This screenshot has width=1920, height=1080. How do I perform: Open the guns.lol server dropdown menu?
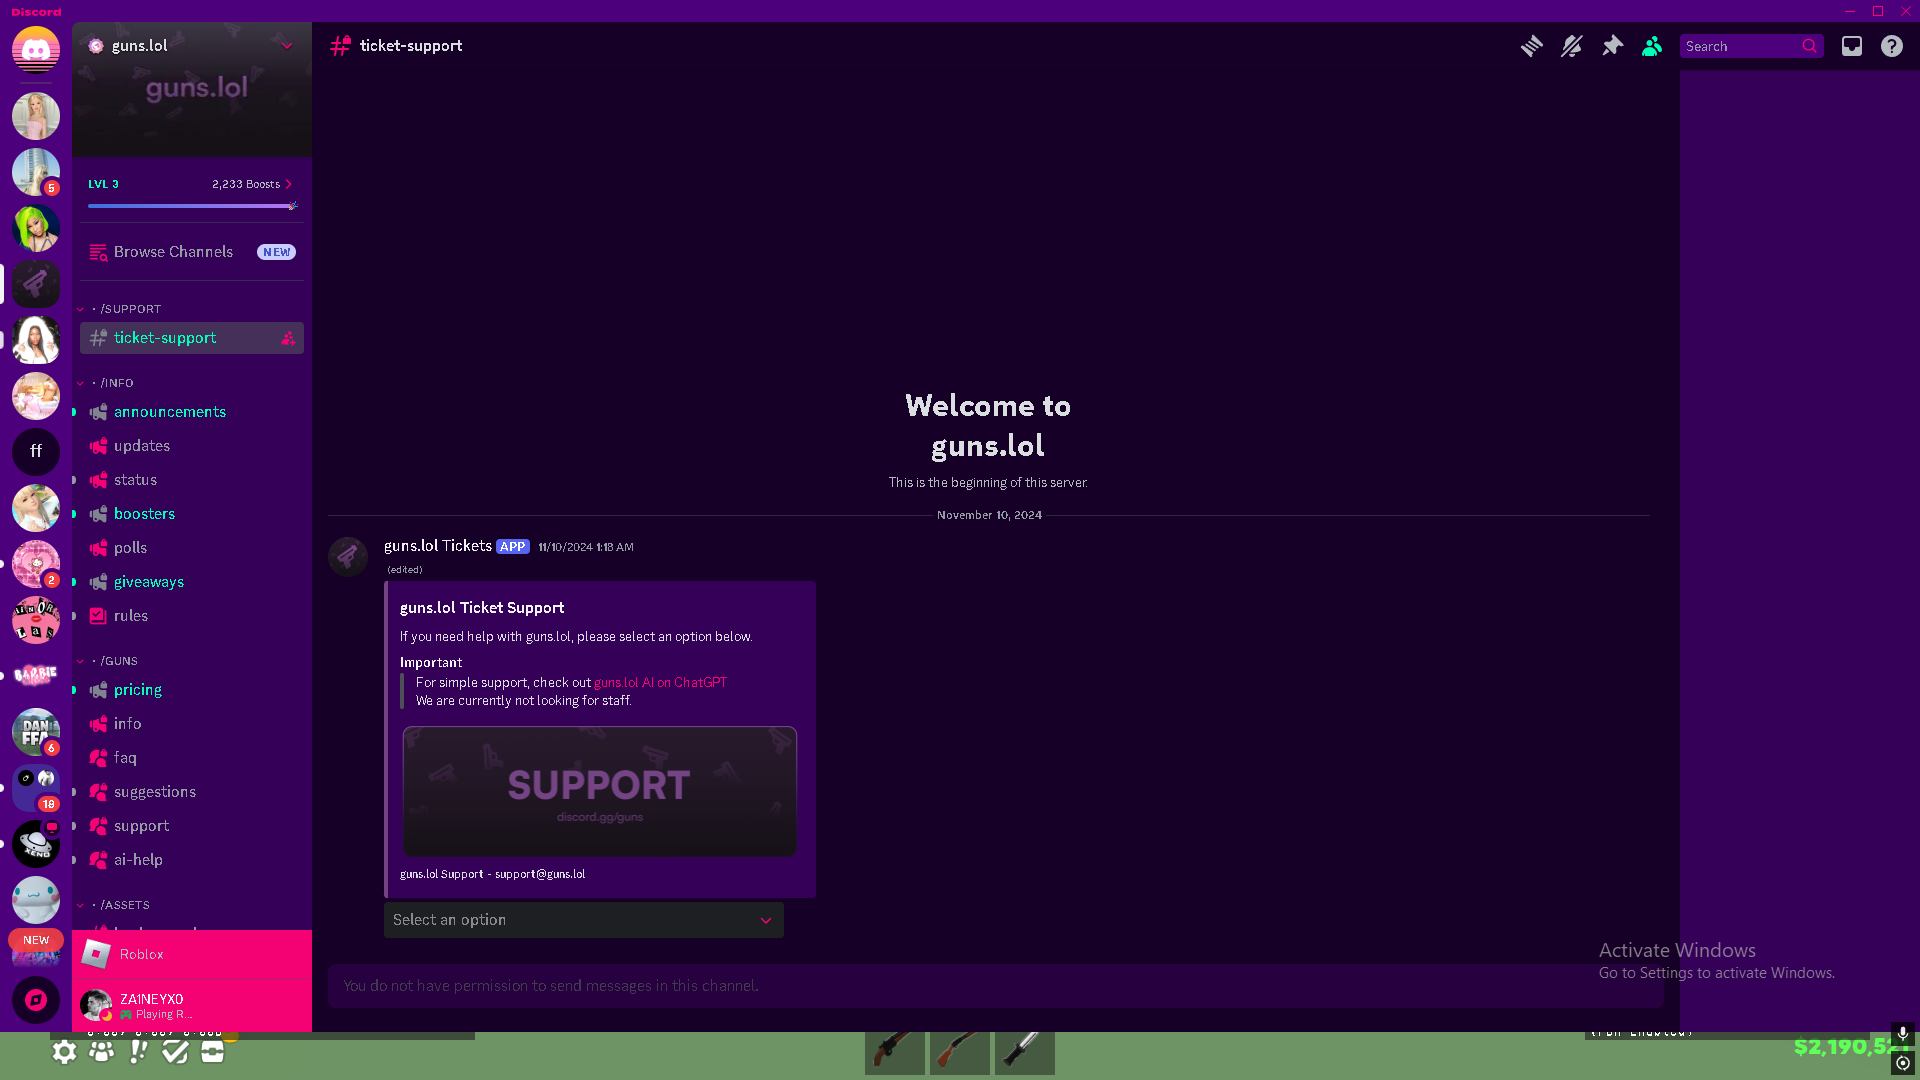287,45
